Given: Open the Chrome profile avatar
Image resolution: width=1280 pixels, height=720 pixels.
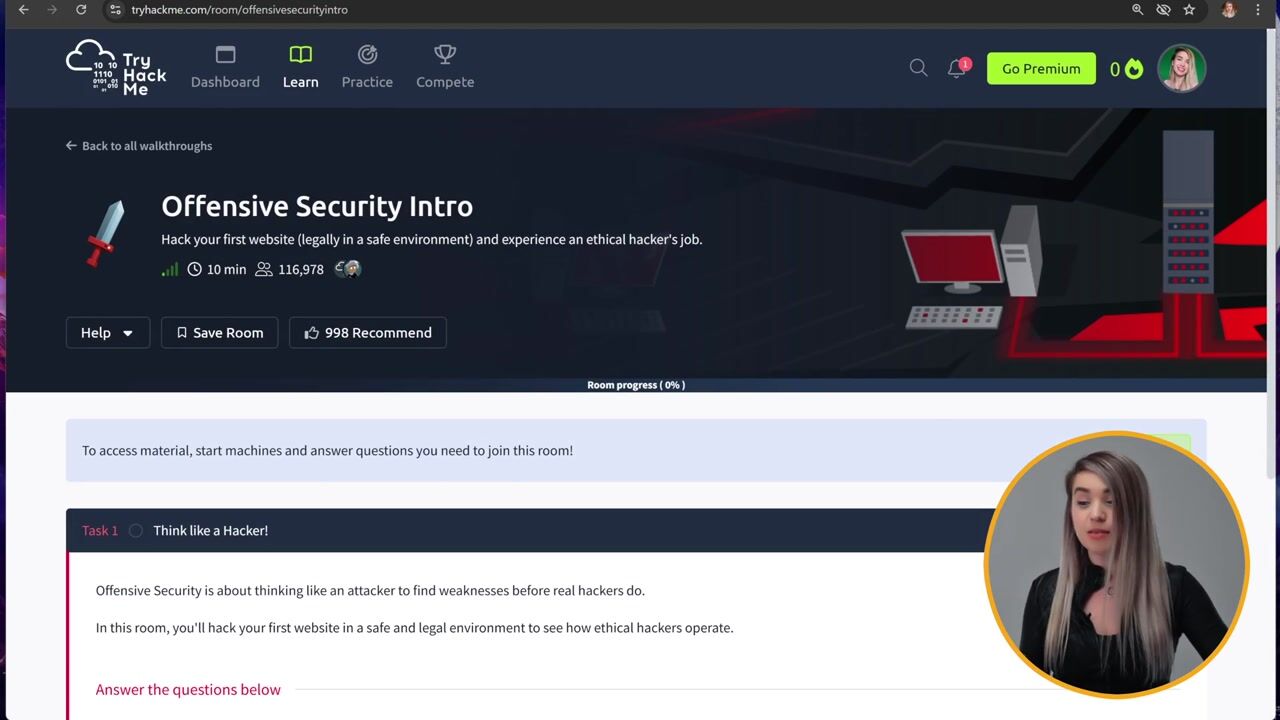Looking at the screenshot, I should (1229, 10).
